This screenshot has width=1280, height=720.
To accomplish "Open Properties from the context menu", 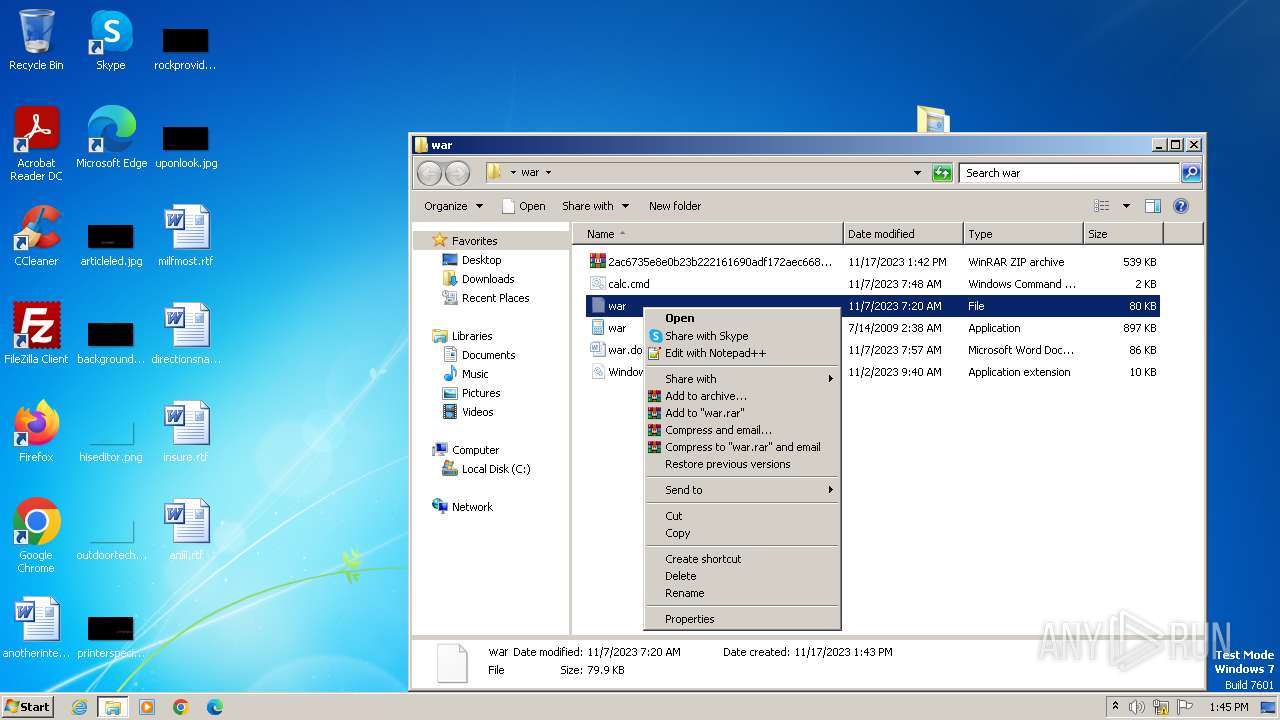I will (741, 619).
